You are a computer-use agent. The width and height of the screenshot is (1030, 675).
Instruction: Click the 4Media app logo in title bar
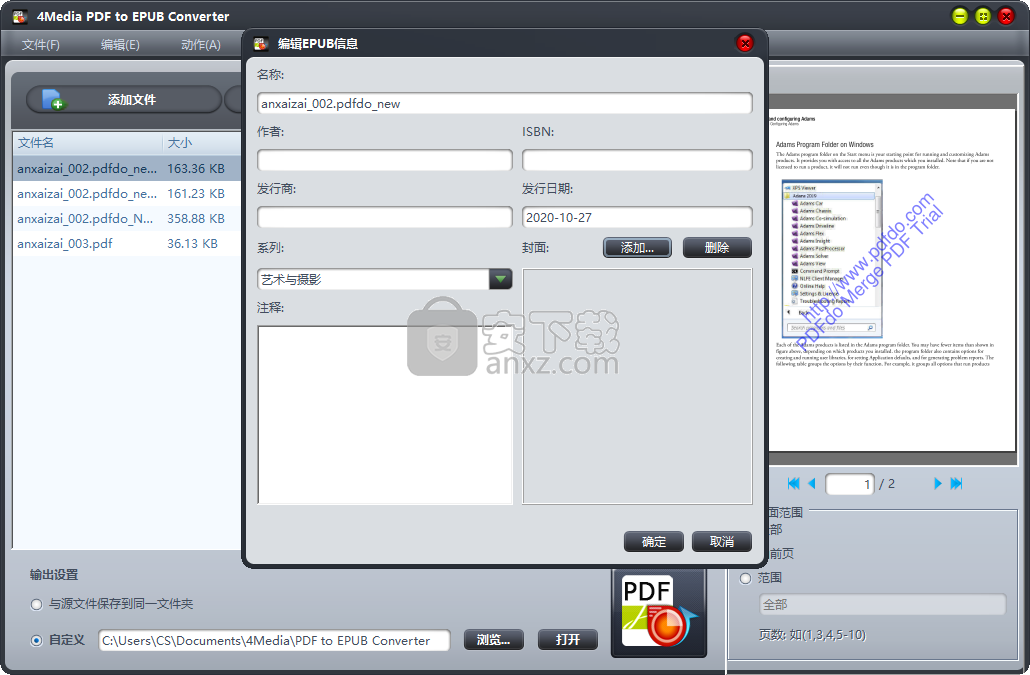pos(20,16)
